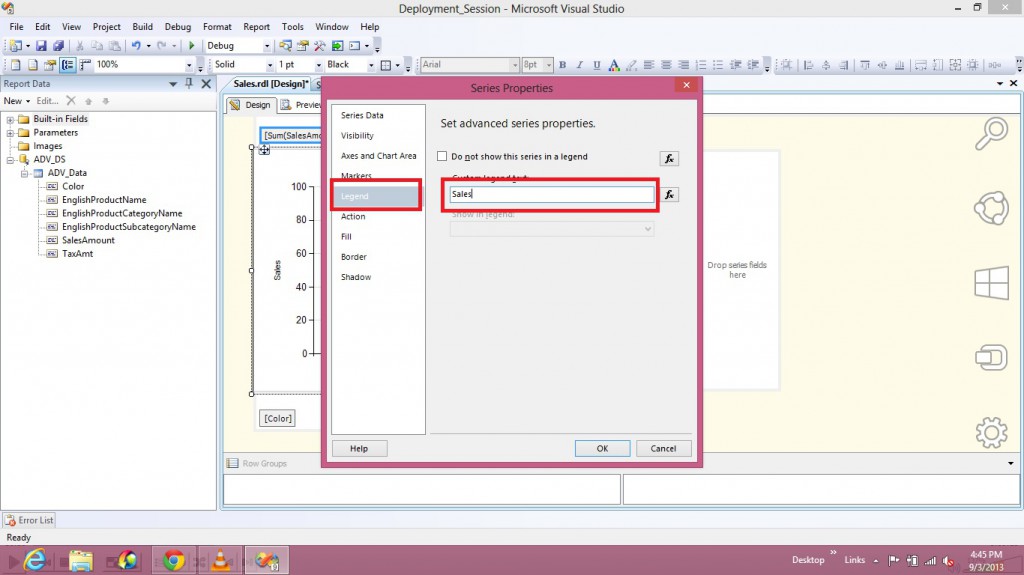
Task: Pin the Report Data panel
Action: tap(189, 84)
